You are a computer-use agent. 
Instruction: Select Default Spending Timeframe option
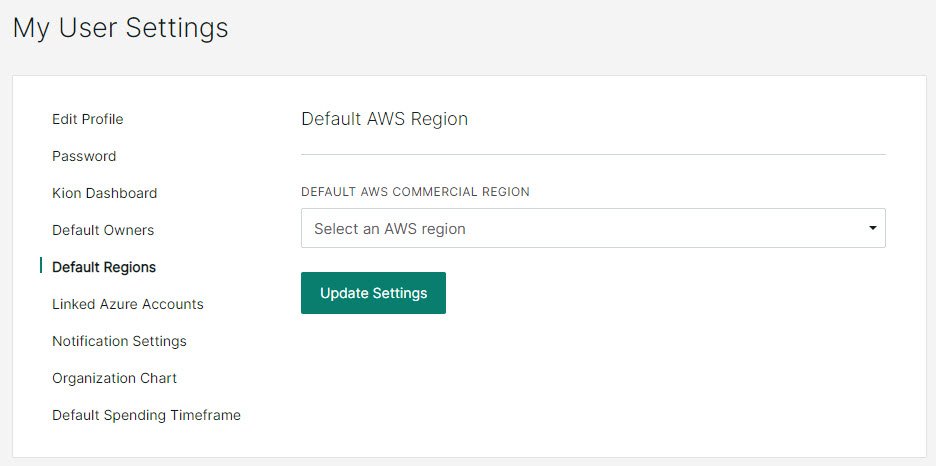click(146, 415)
